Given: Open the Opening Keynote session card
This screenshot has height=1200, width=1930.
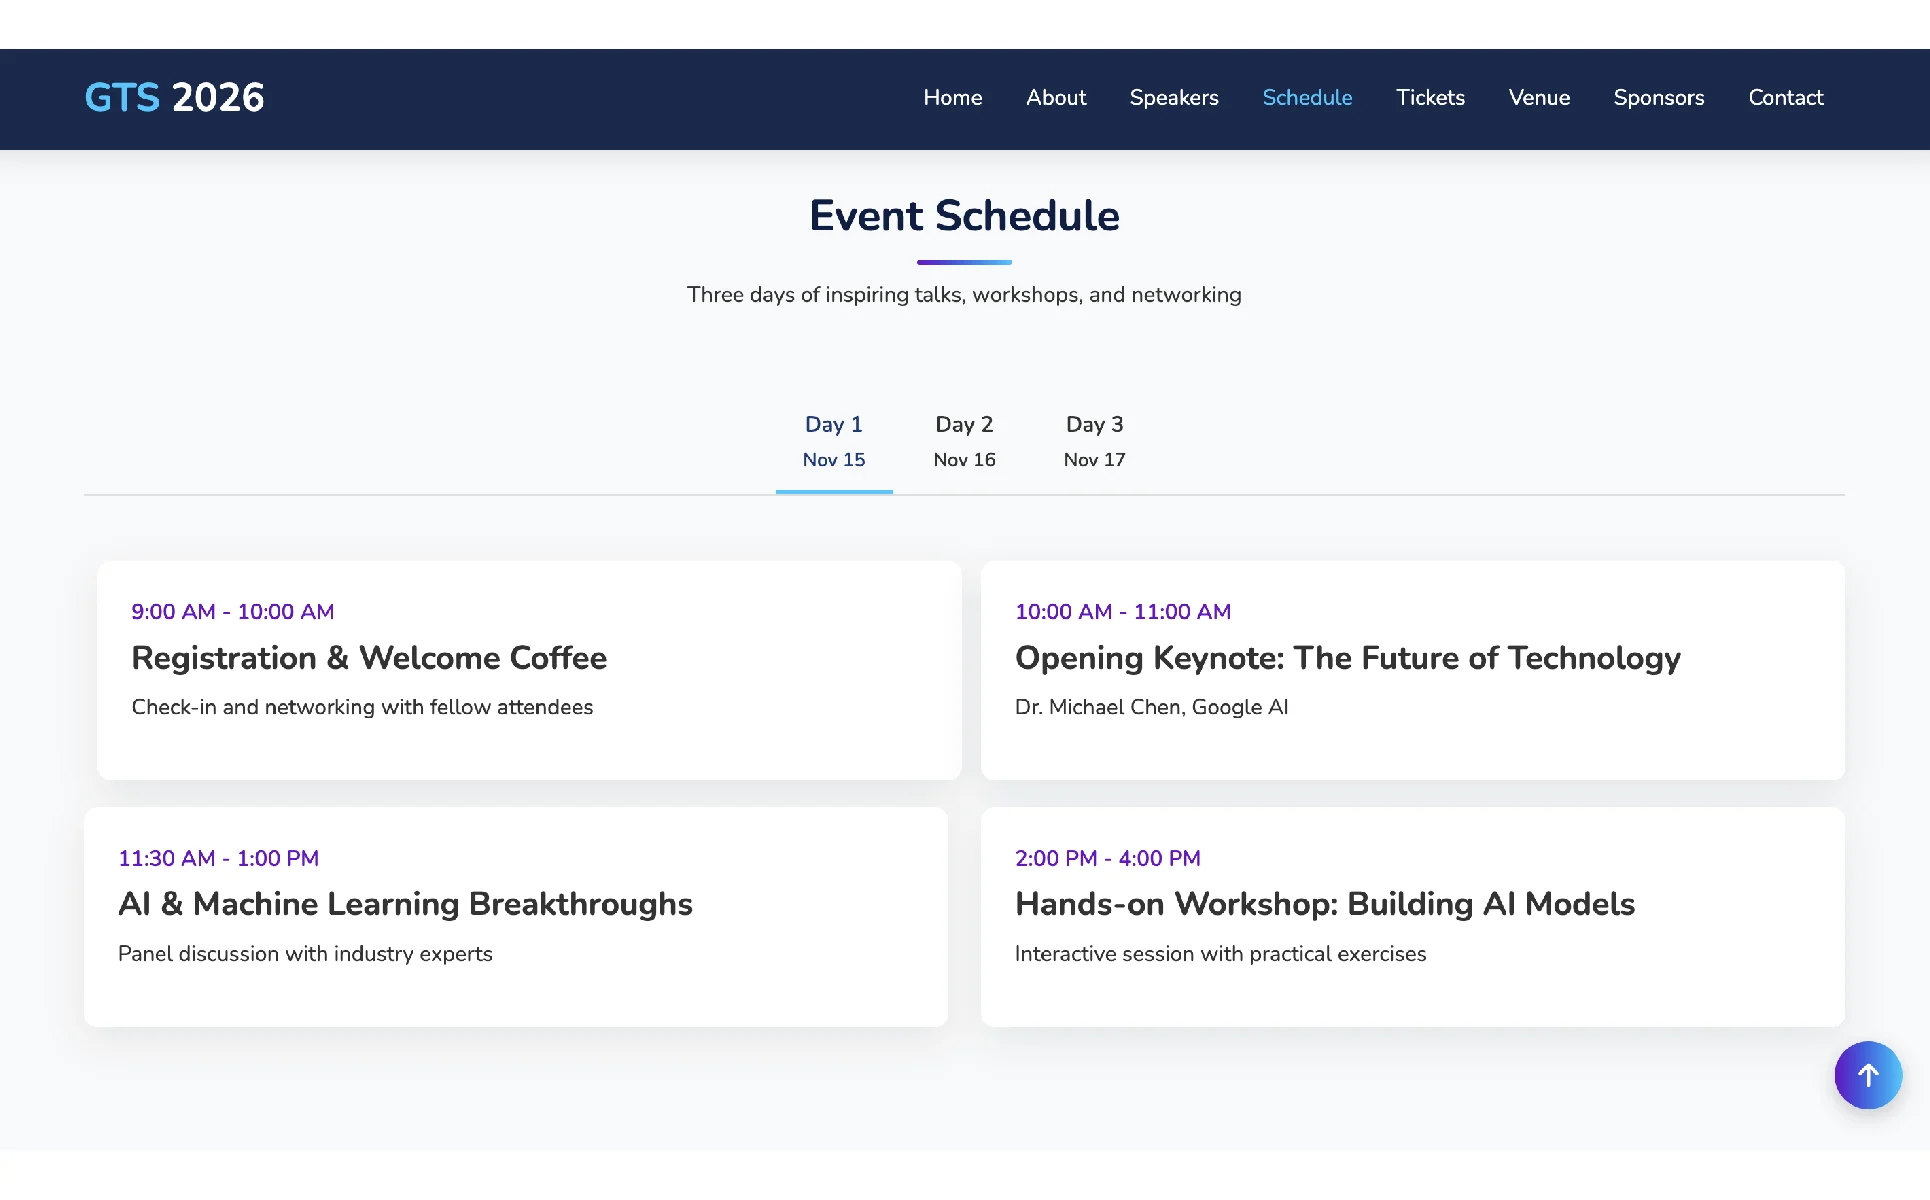Looking at the screenshot, I should point(1412,670).
